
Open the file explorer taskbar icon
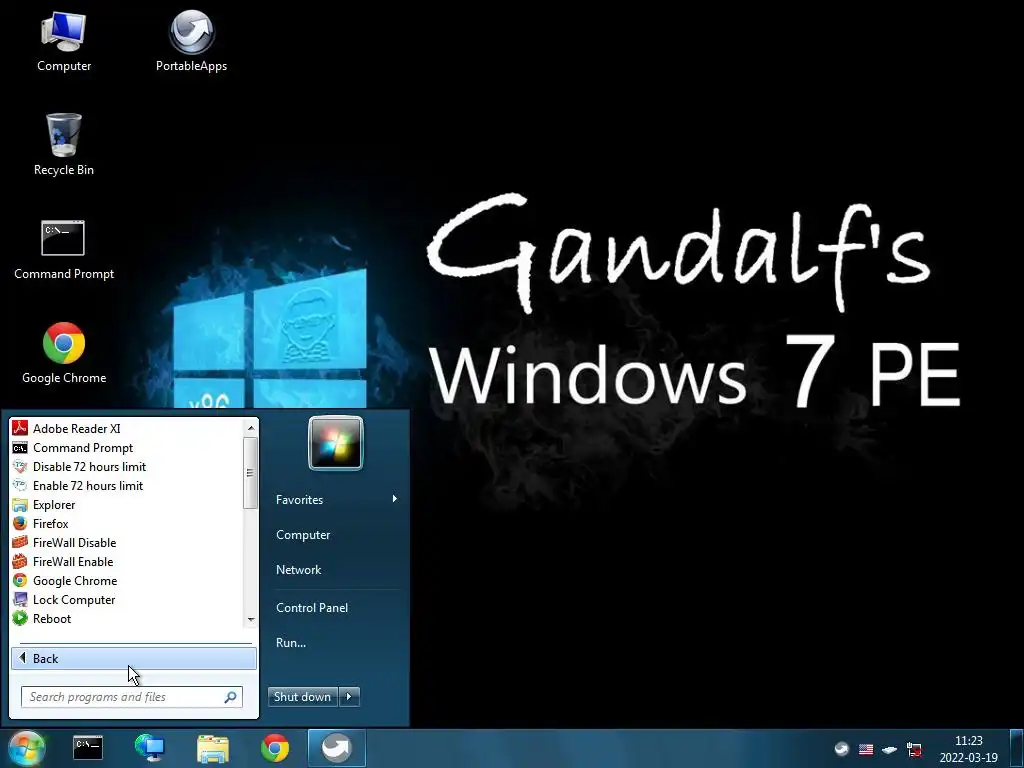click(x=213, y=748)
